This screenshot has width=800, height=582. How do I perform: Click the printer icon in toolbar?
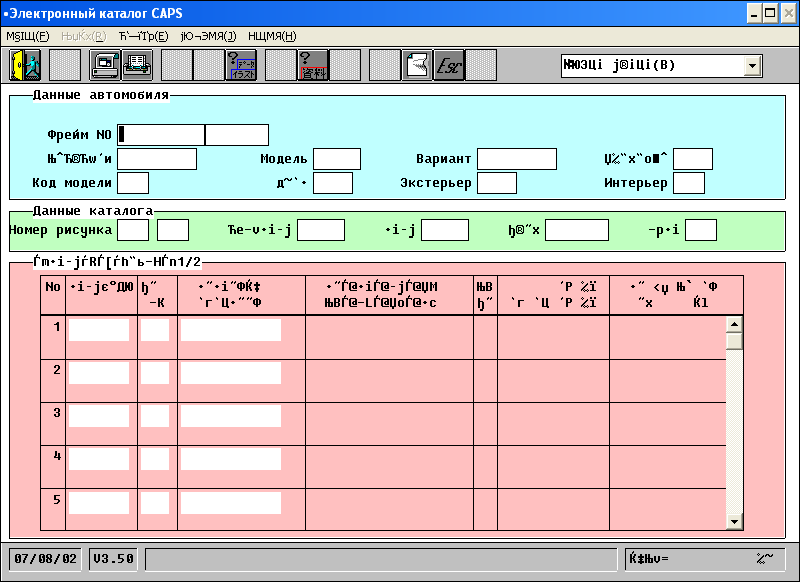point(137,66)
